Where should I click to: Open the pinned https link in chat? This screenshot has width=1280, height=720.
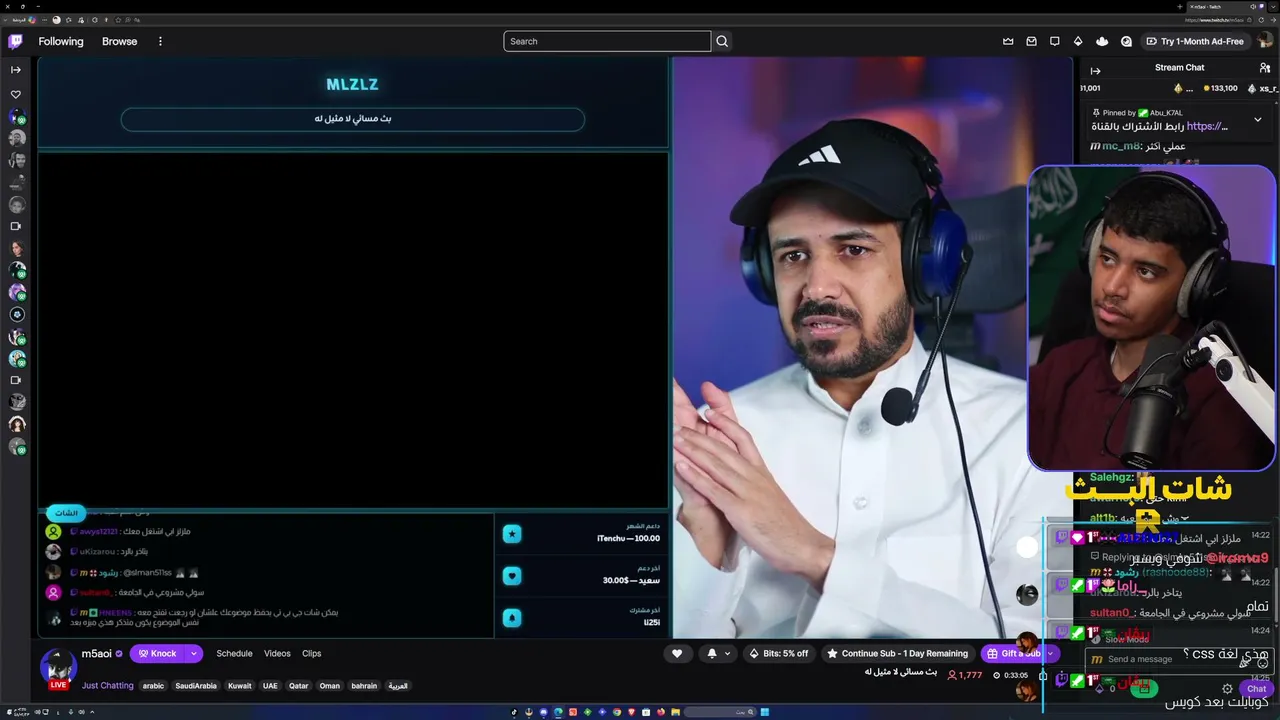click(x=1207, y=126)
